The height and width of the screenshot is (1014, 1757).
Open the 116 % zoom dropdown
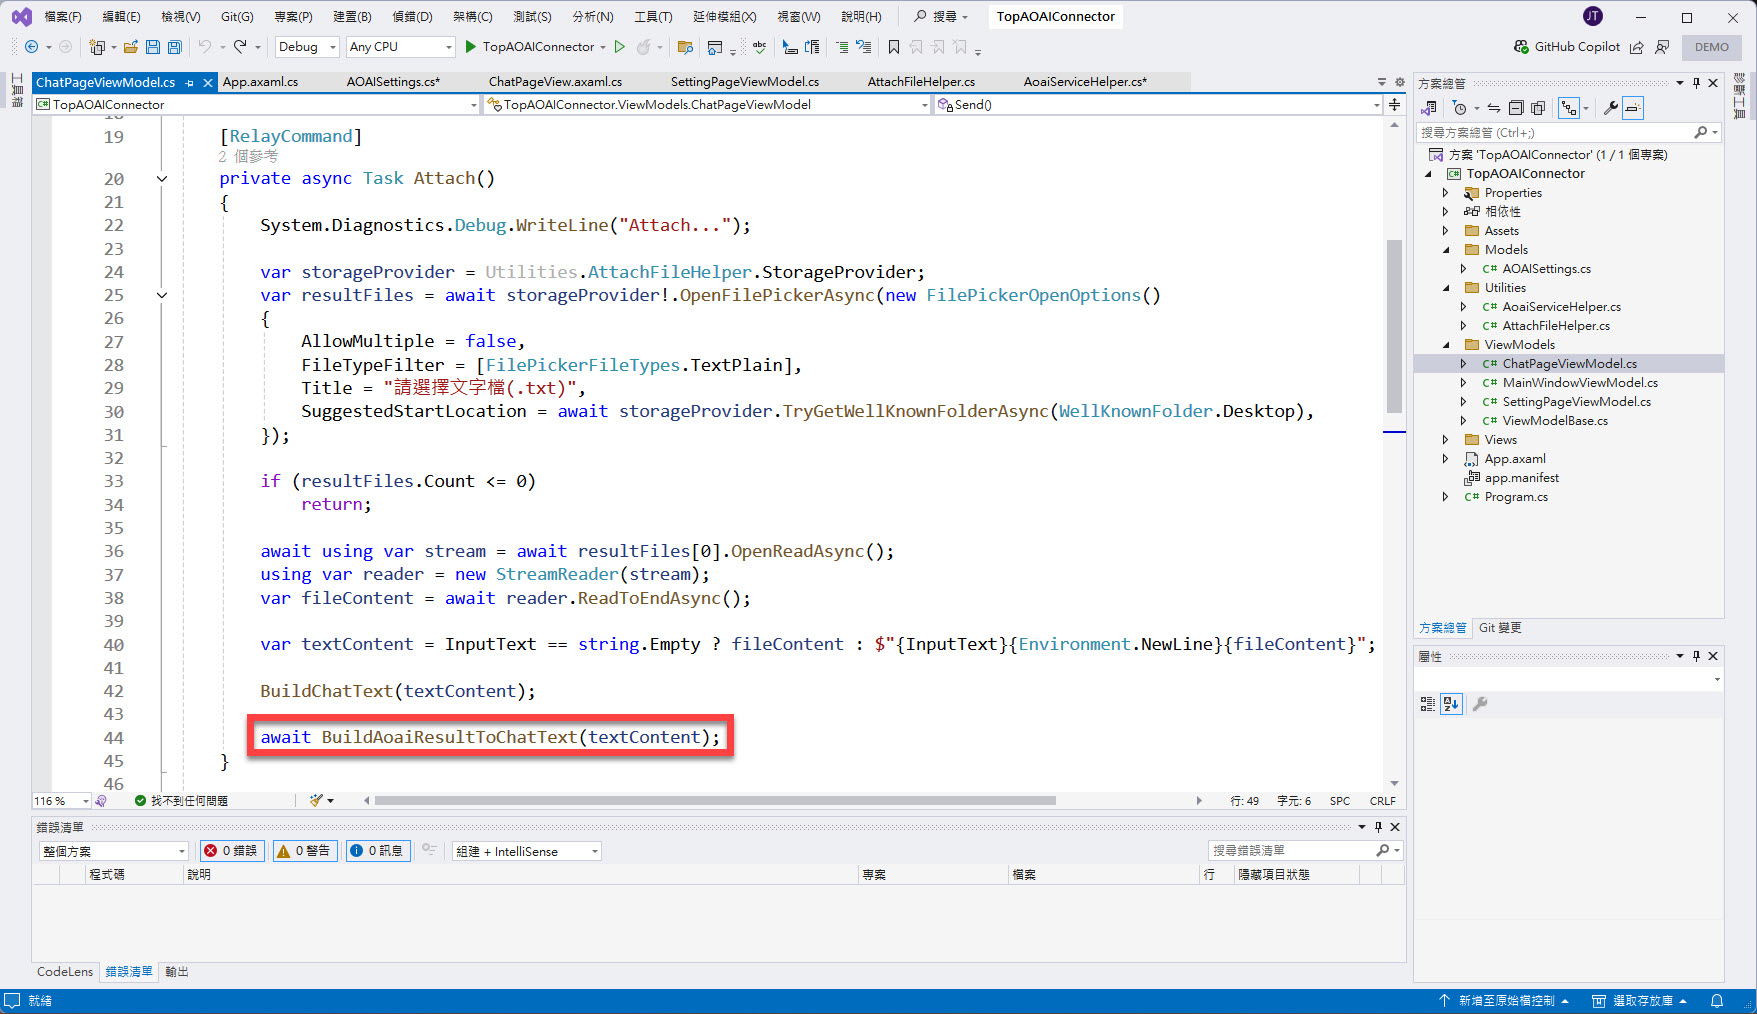click(x=61, y=801)
